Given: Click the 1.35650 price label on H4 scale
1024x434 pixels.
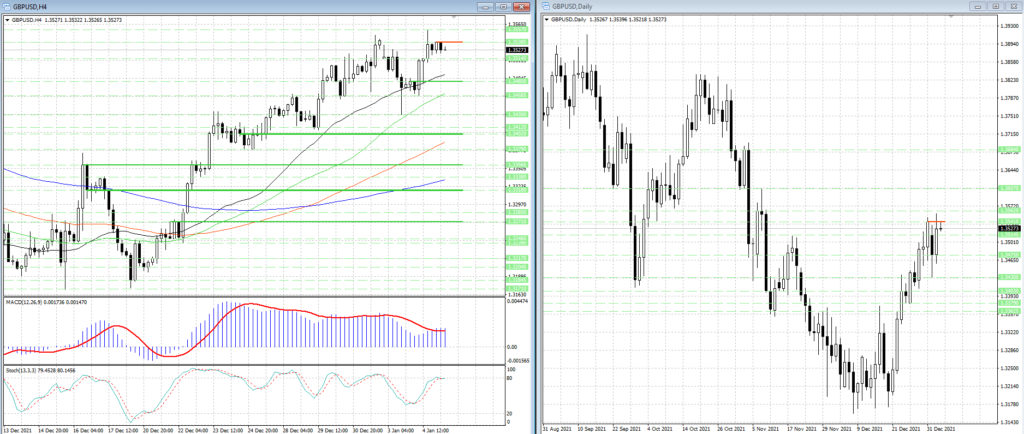Looking at the screenshot, I should point(517,23).
